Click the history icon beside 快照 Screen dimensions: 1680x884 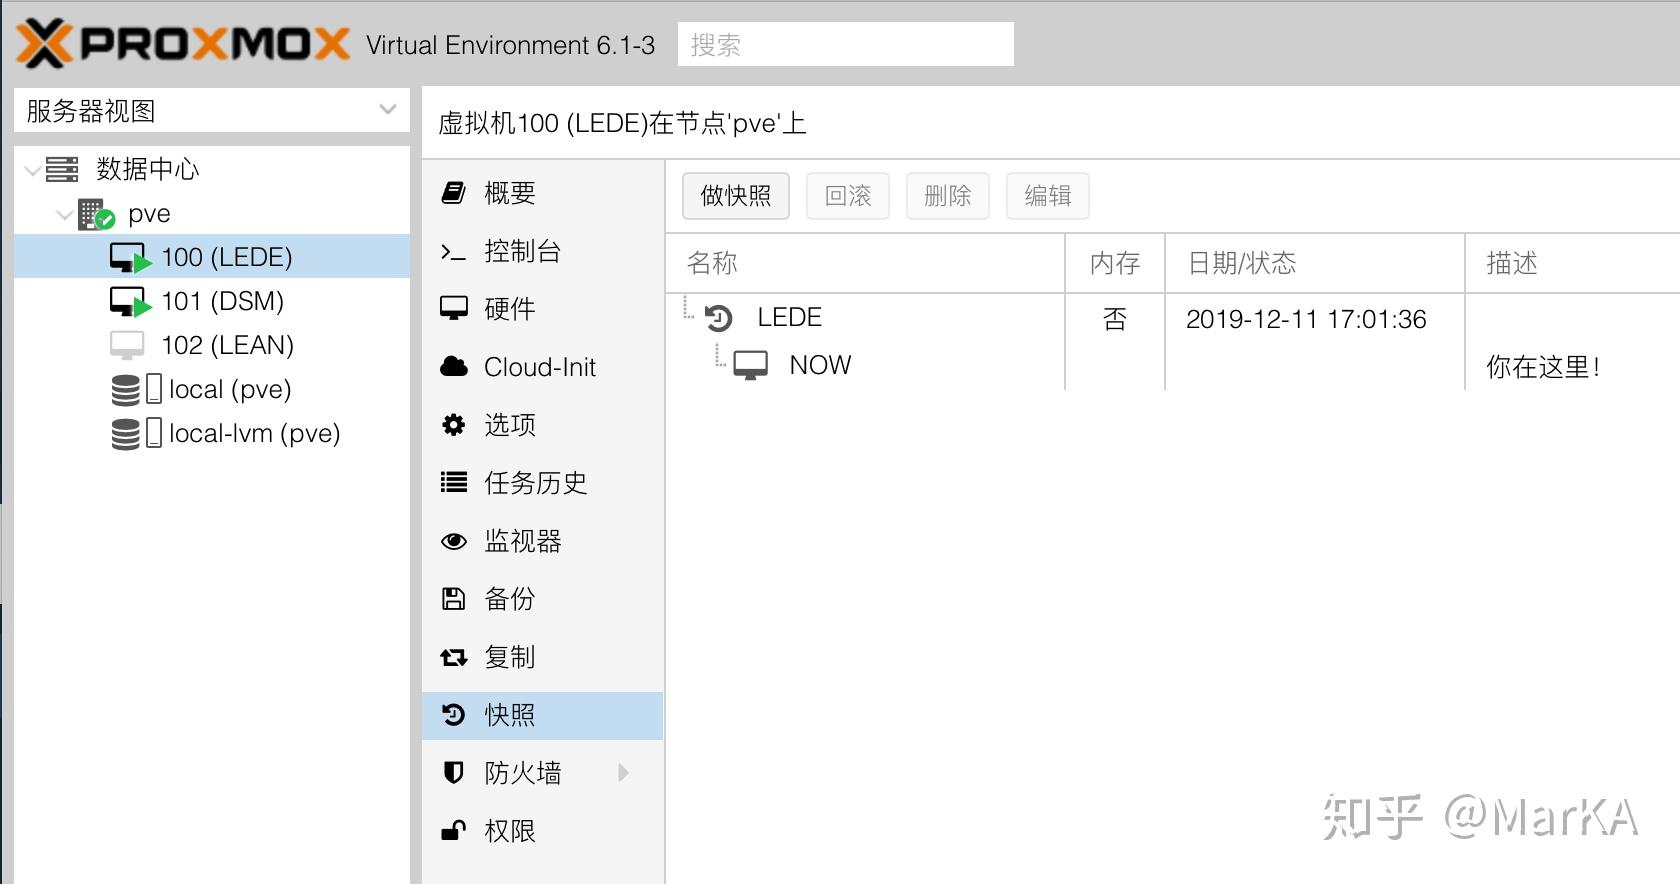tap(454, 715)
